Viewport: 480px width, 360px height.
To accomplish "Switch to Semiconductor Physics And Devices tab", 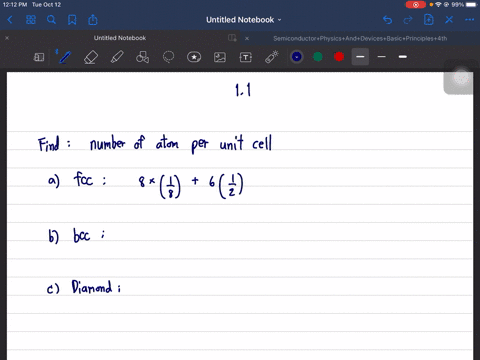I will coord(360,38).
